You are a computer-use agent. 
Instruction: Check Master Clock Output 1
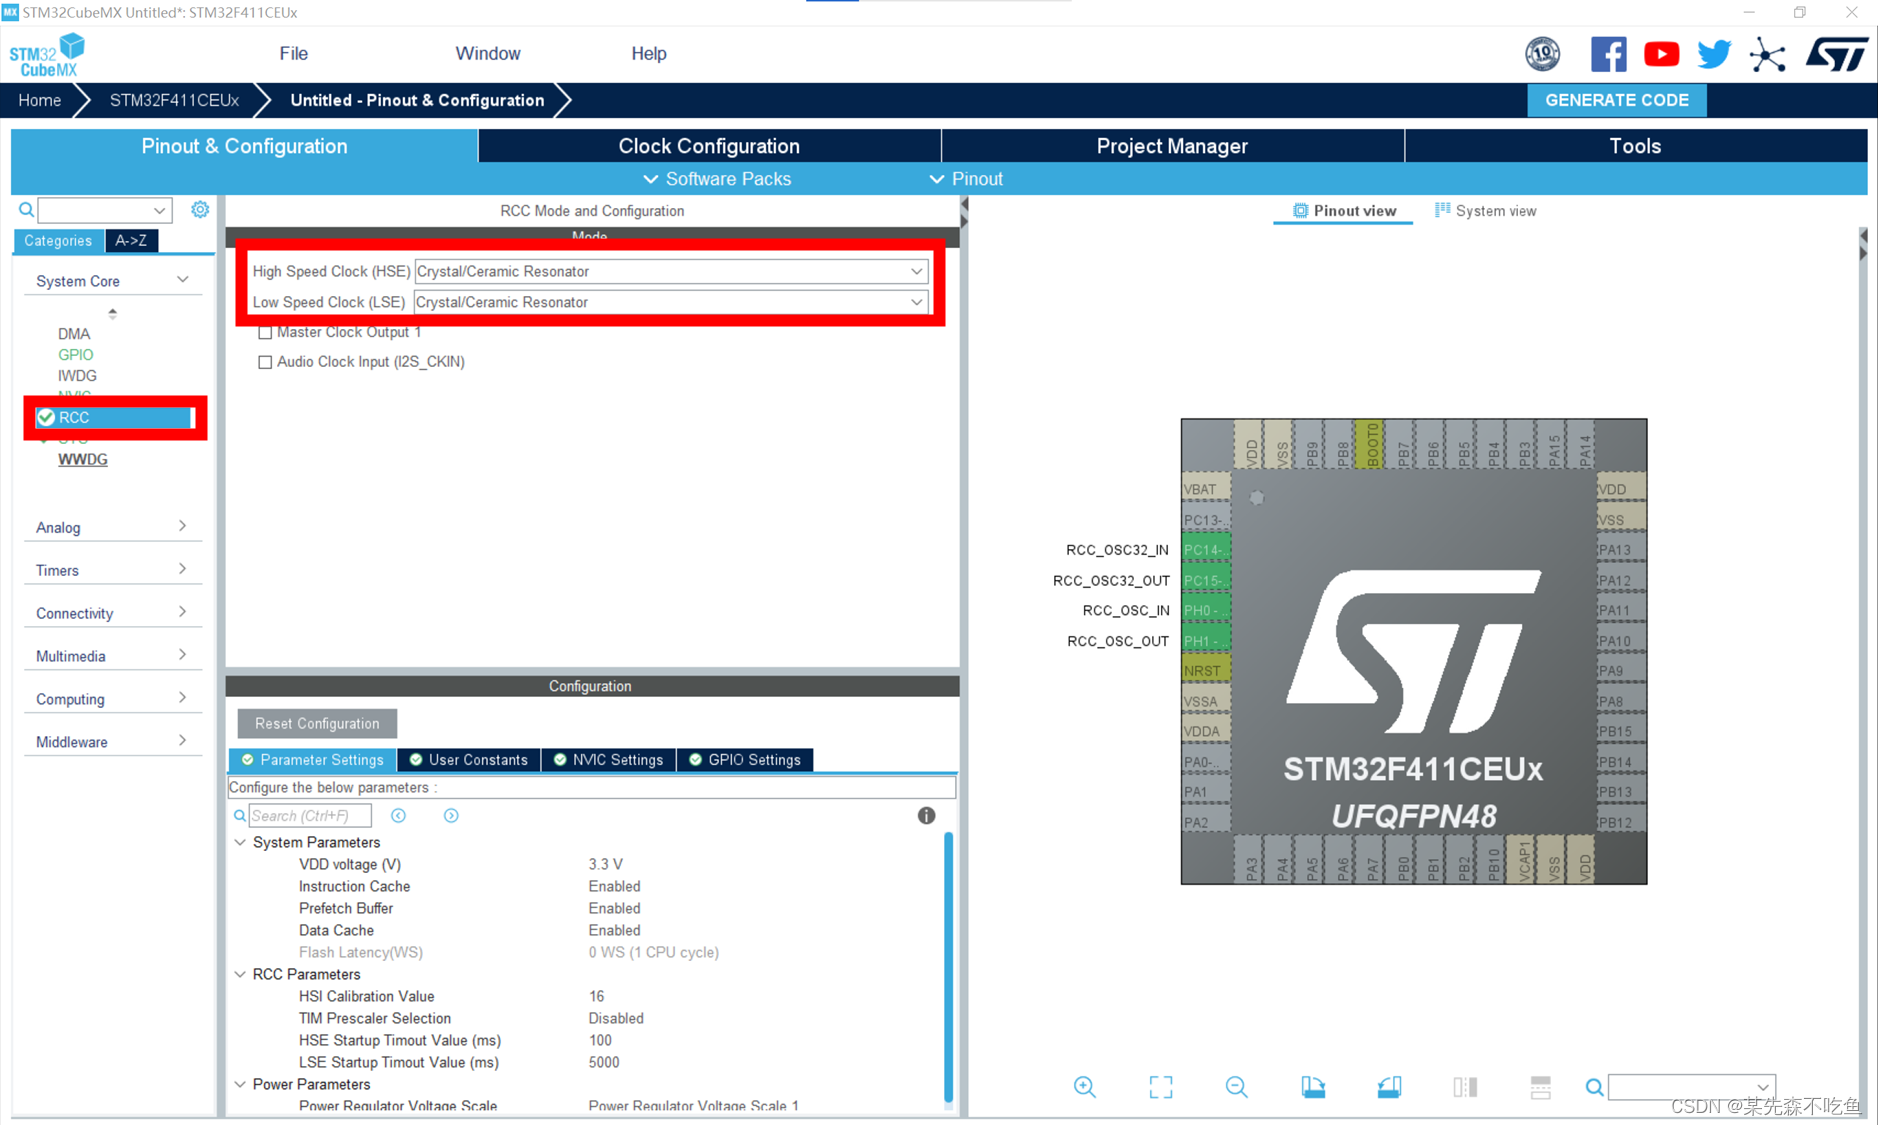tap(265, 332)
